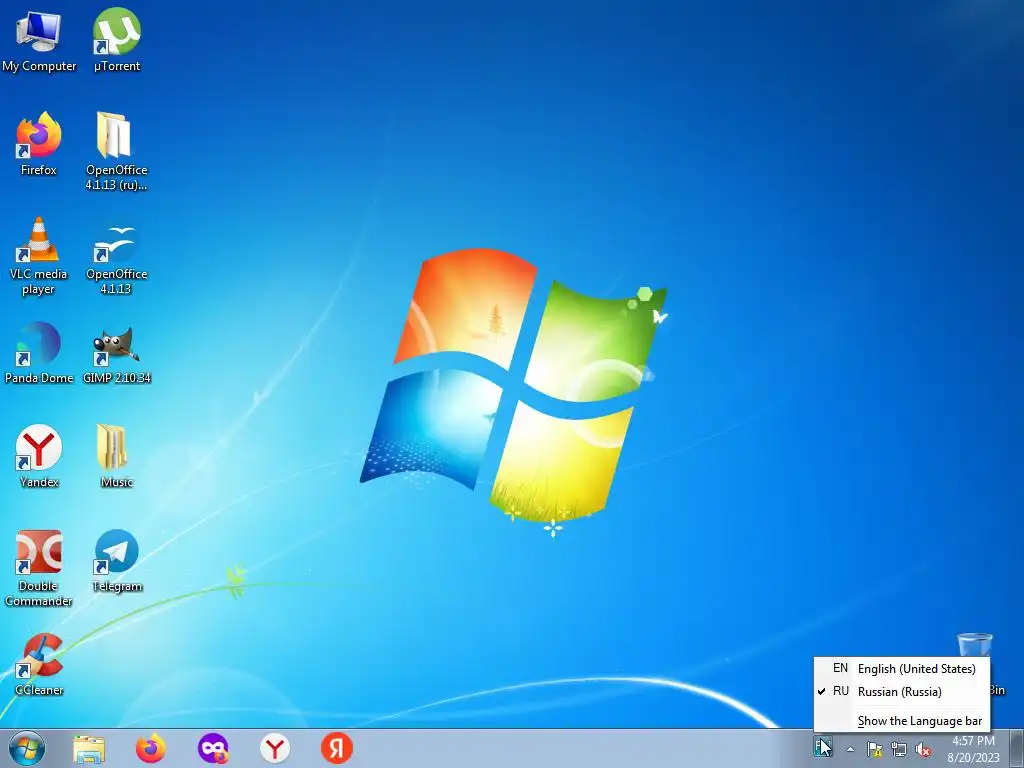
Task: Select the GIMP 2.10.34 desktop shortcut
Action: [117, 355]
